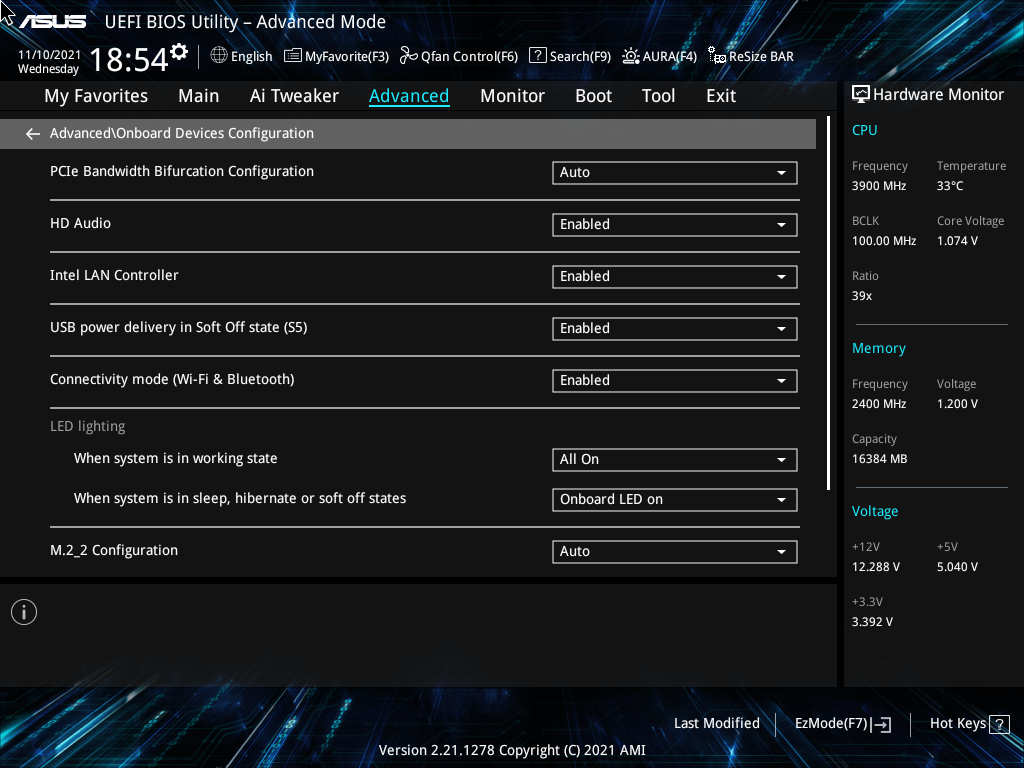This screenshot has width=1024, height=768.
Task: Click the settings list scrollbar
Action: (828, 303)
